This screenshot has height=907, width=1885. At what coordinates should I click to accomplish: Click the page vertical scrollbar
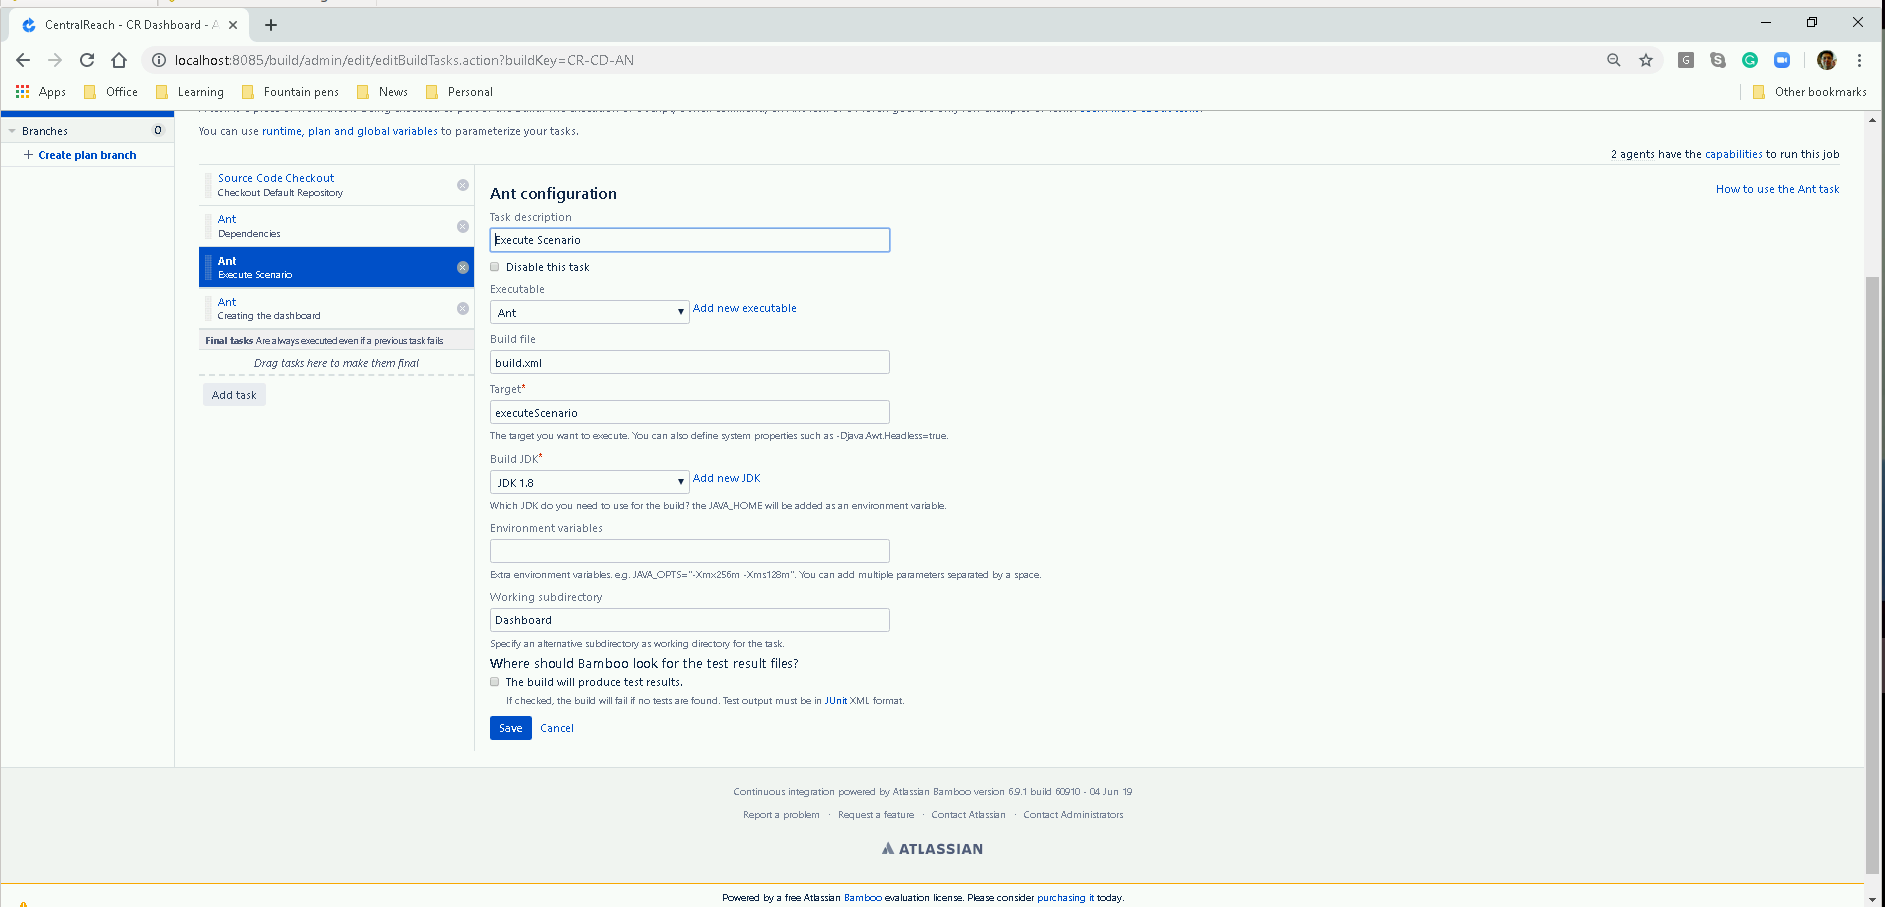pyautogui.click(x=1872, y=500)
